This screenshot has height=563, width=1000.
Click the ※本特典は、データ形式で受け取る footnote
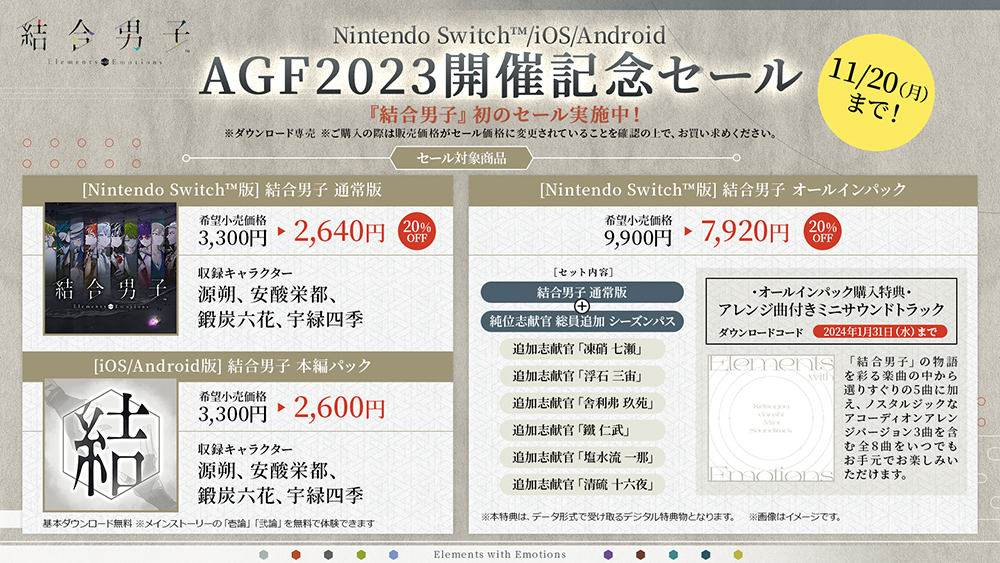coord(608,516)
